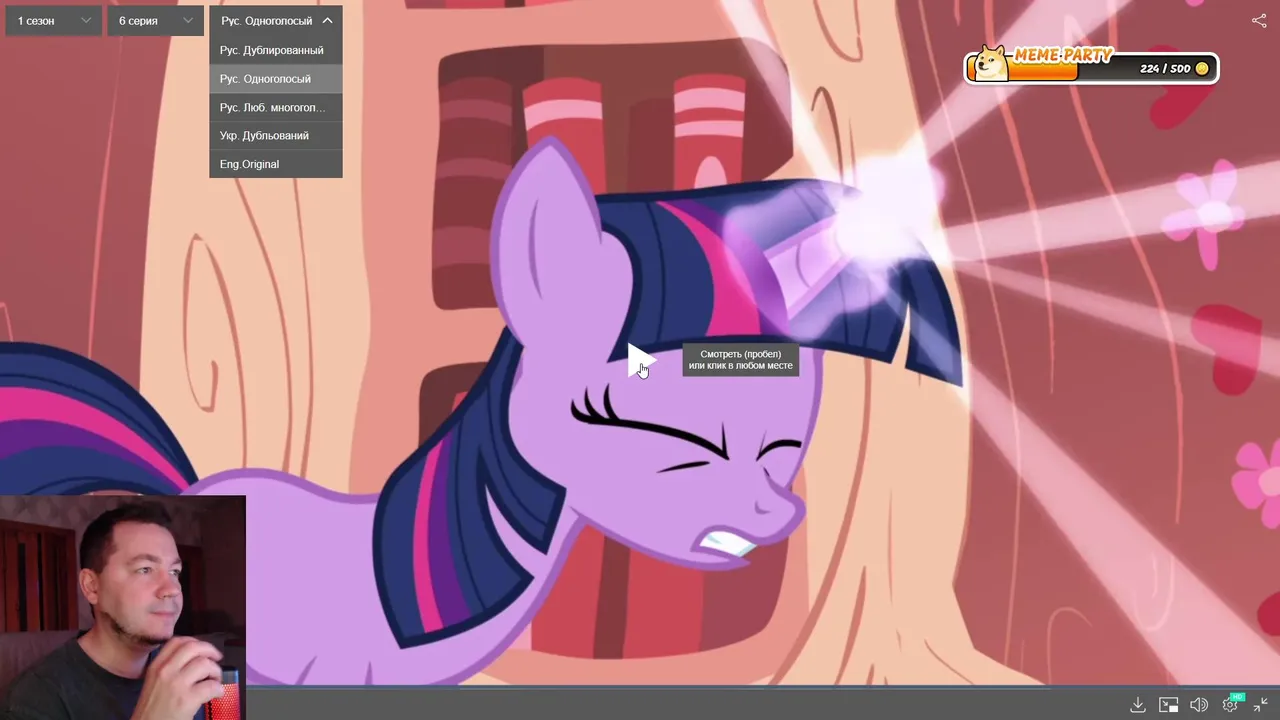Click the Meme Party 224 / 500 coin icon
This screenshot has width=1280, height=720.
pos(1202,69)
